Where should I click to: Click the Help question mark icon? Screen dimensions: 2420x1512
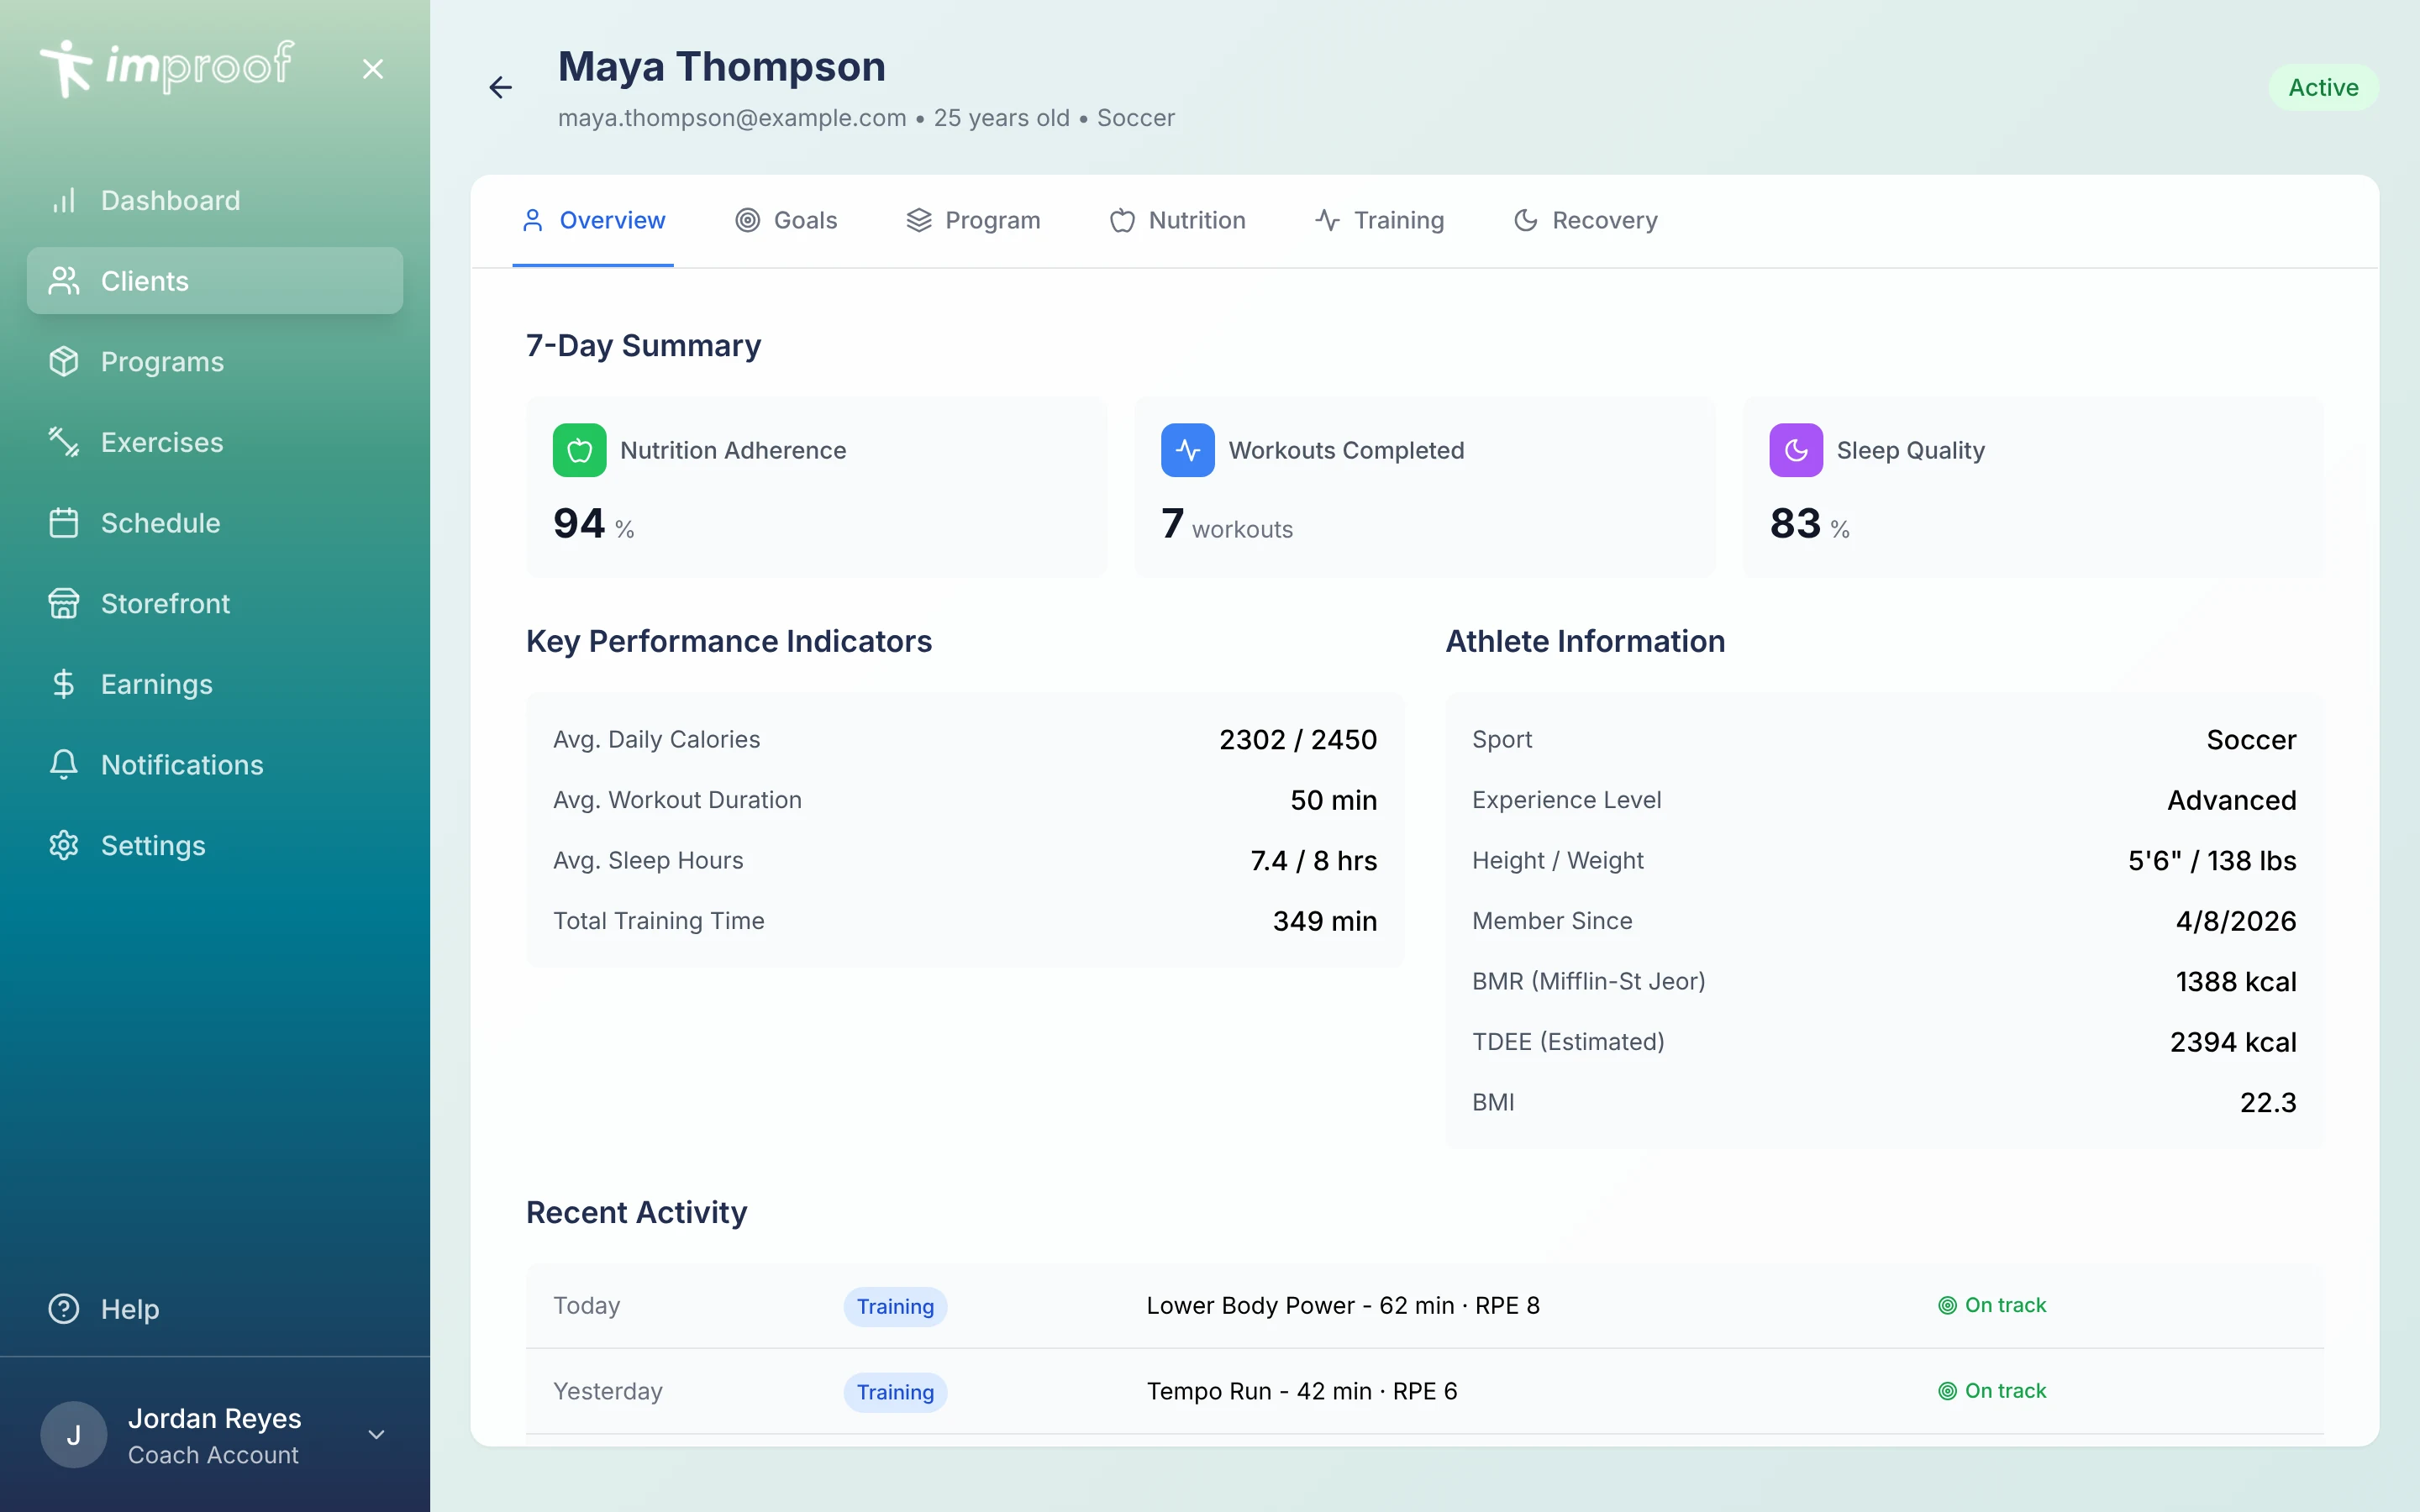[x=64, y=1309]
